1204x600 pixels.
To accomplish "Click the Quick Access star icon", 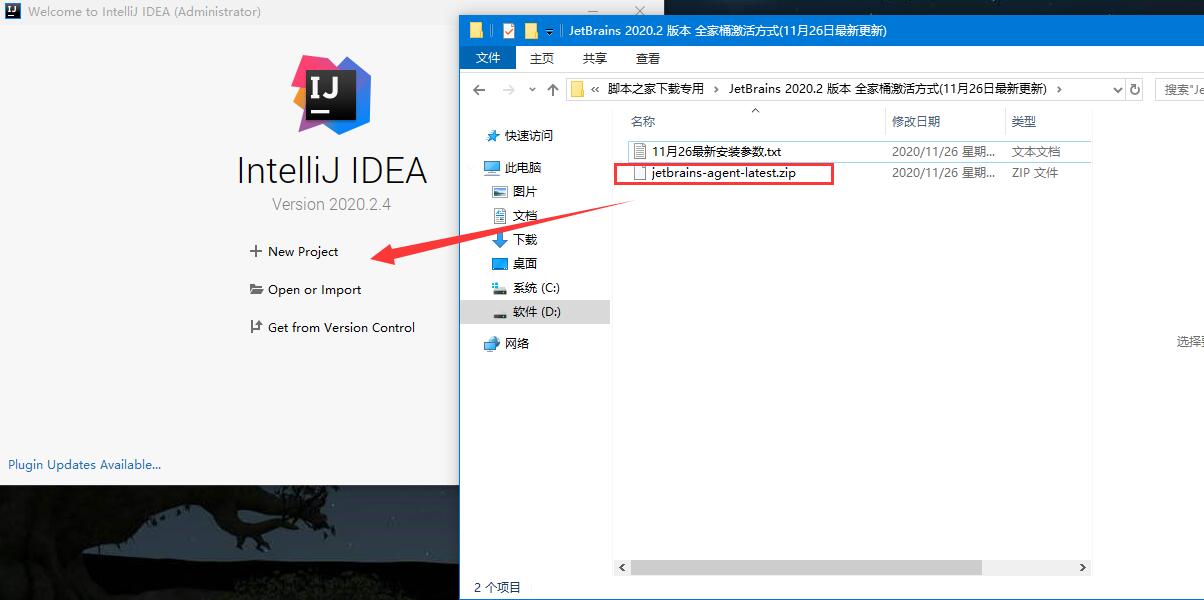I will pos(492,136).
